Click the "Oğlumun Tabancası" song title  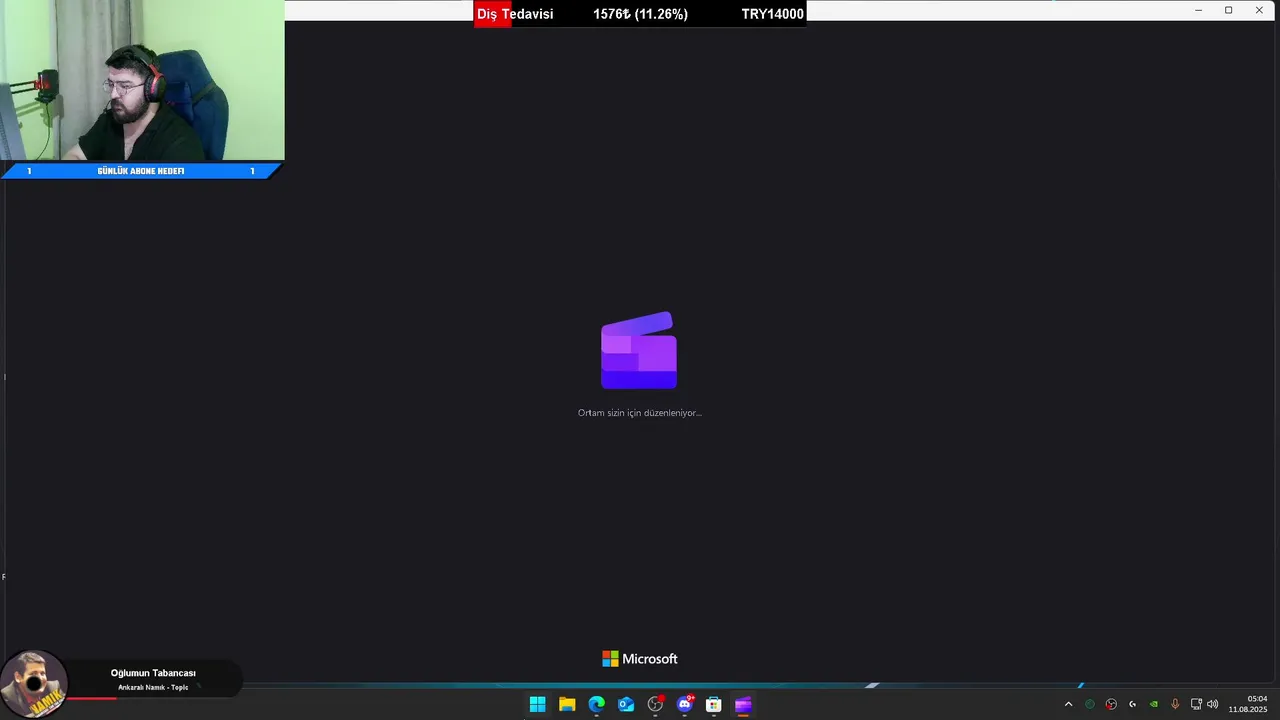pyautogui.click(x=153, y=673)
